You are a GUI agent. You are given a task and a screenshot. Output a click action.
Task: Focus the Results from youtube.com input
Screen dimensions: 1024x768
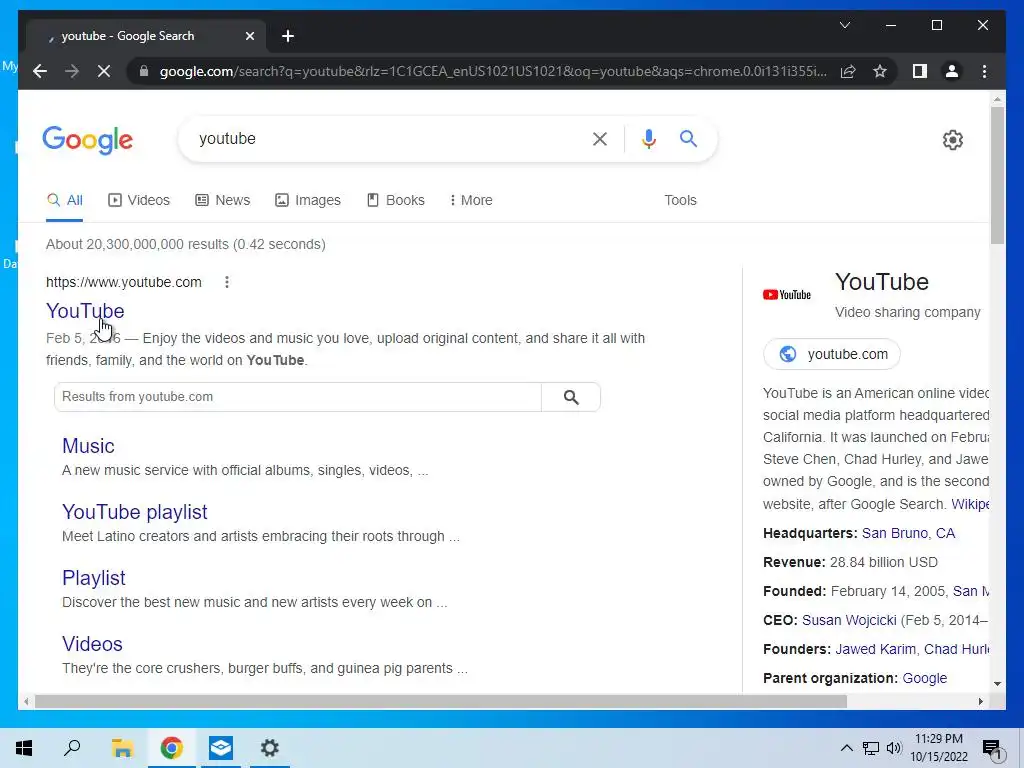298,397
